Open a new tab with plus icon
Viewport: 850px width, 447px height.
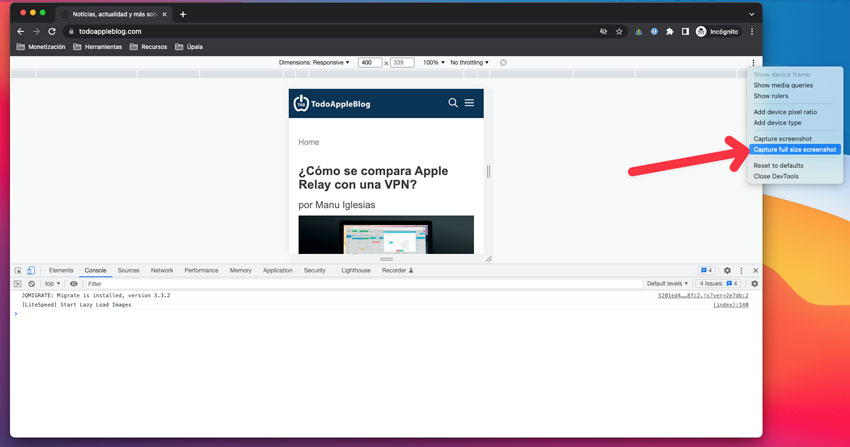183,15
